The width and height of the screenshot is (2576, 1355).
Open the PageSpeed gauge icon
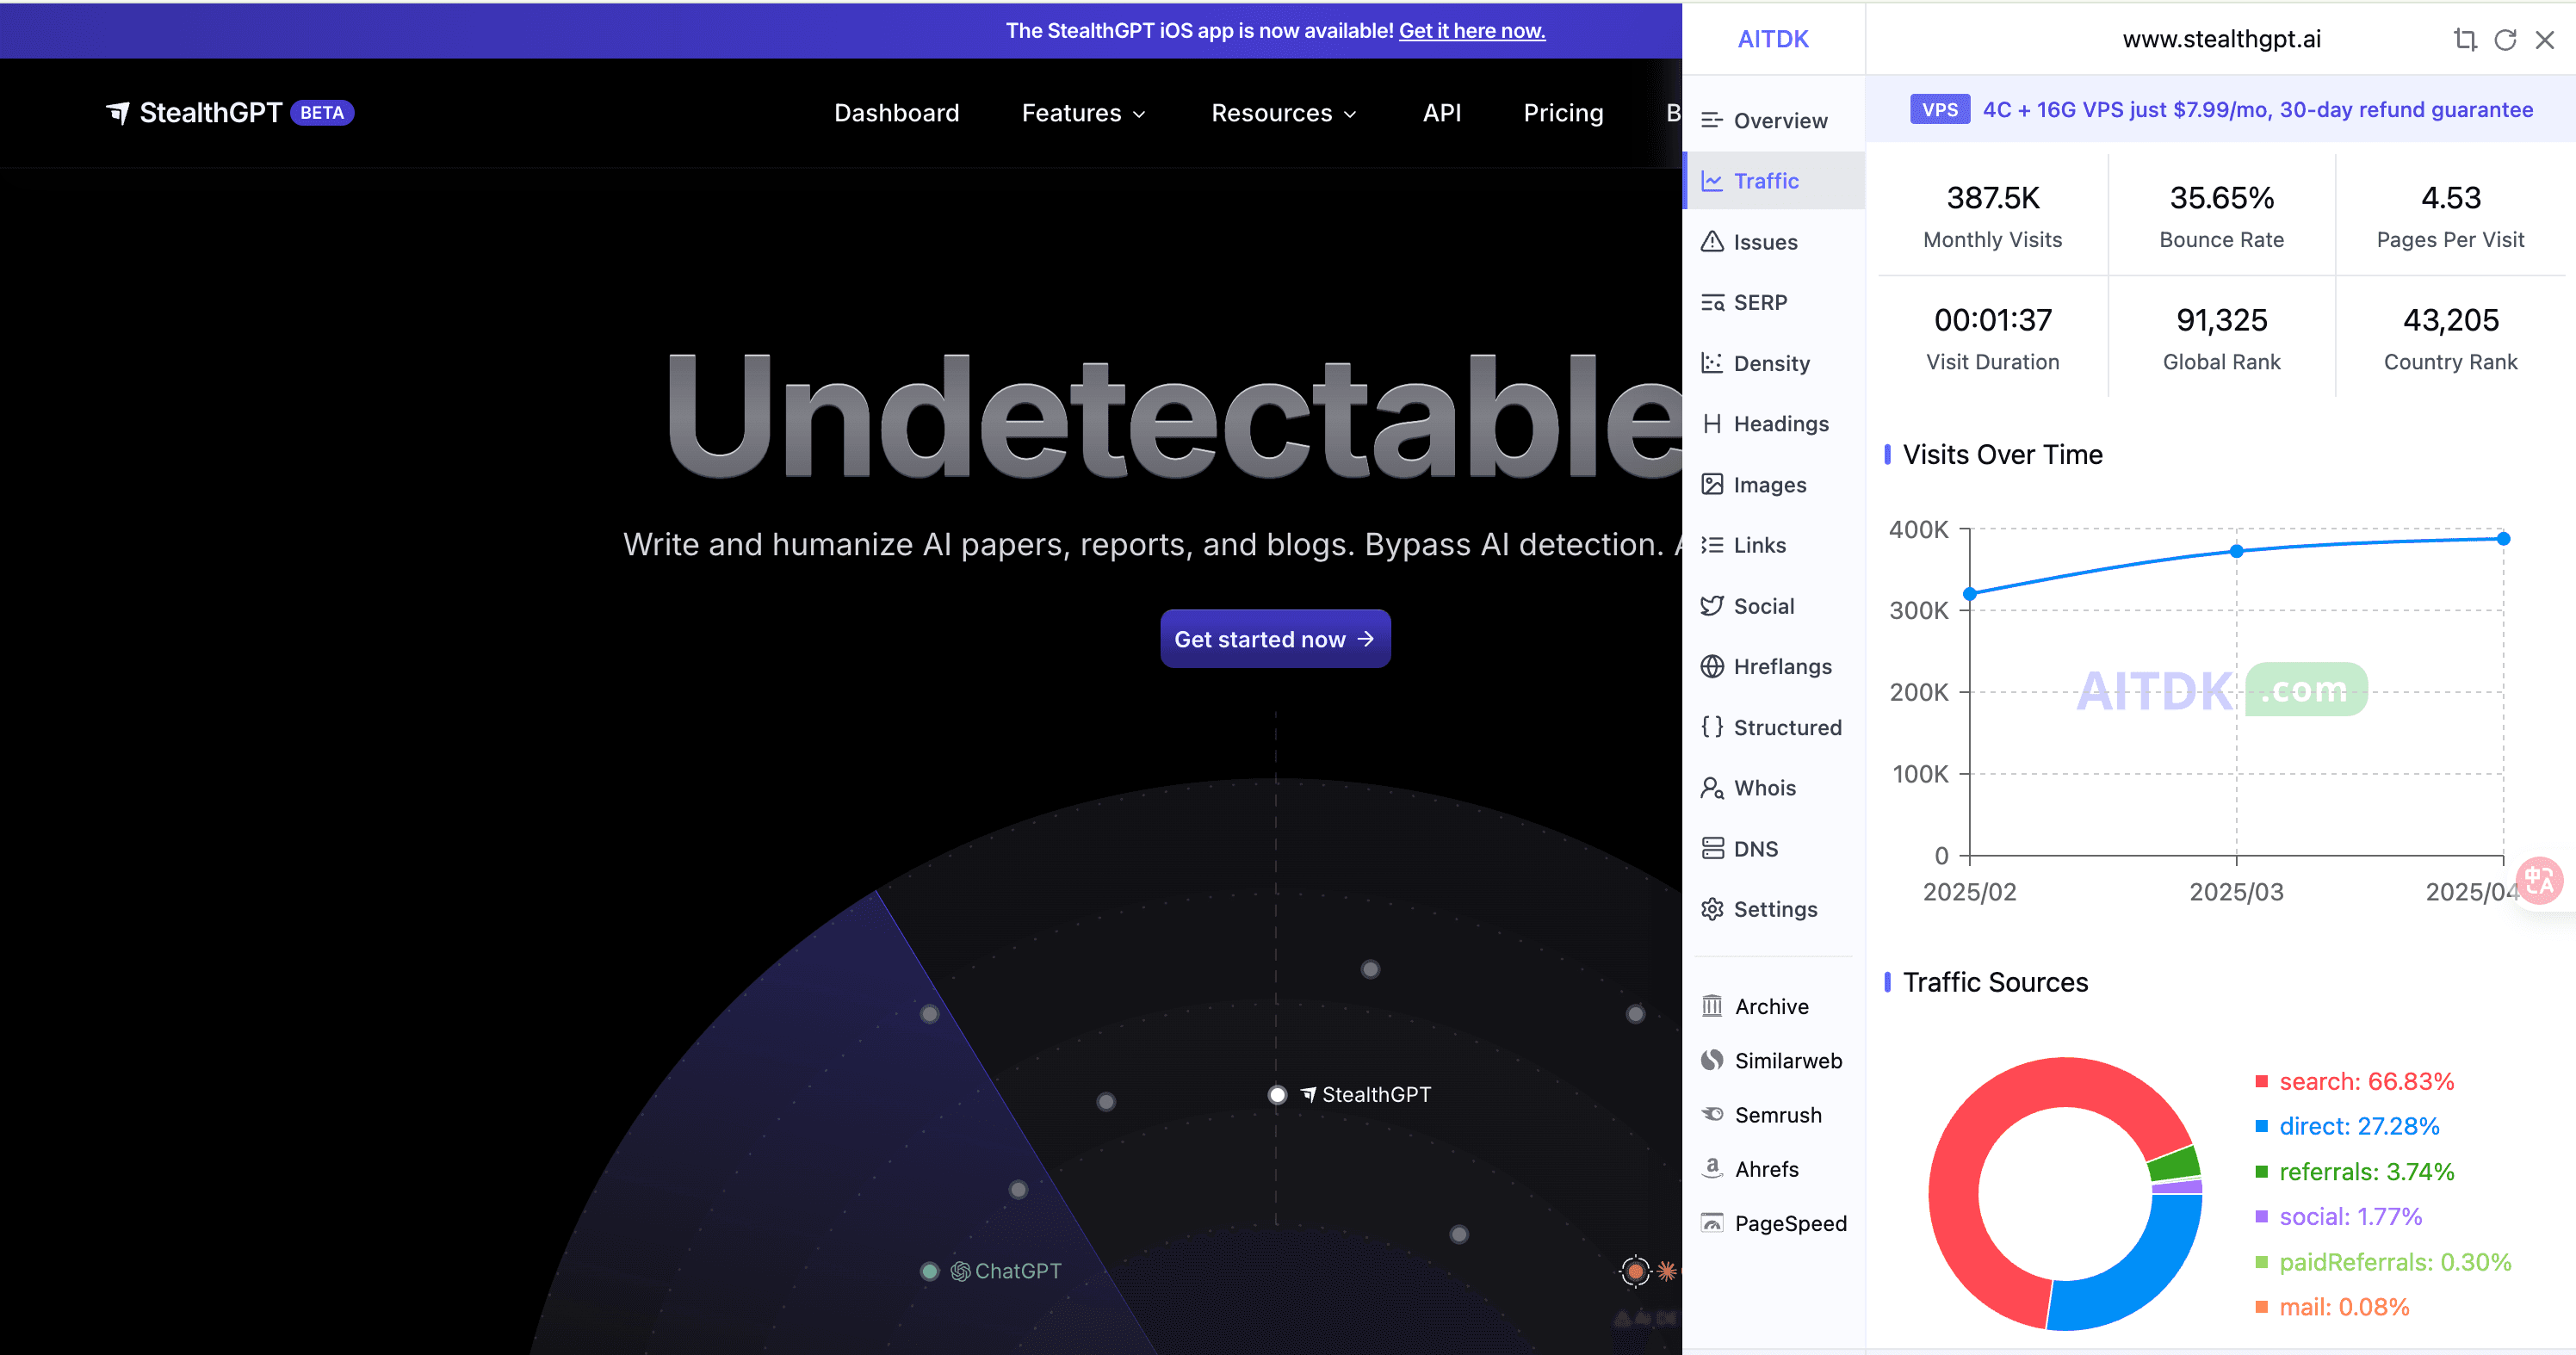pos(1712,1223)
